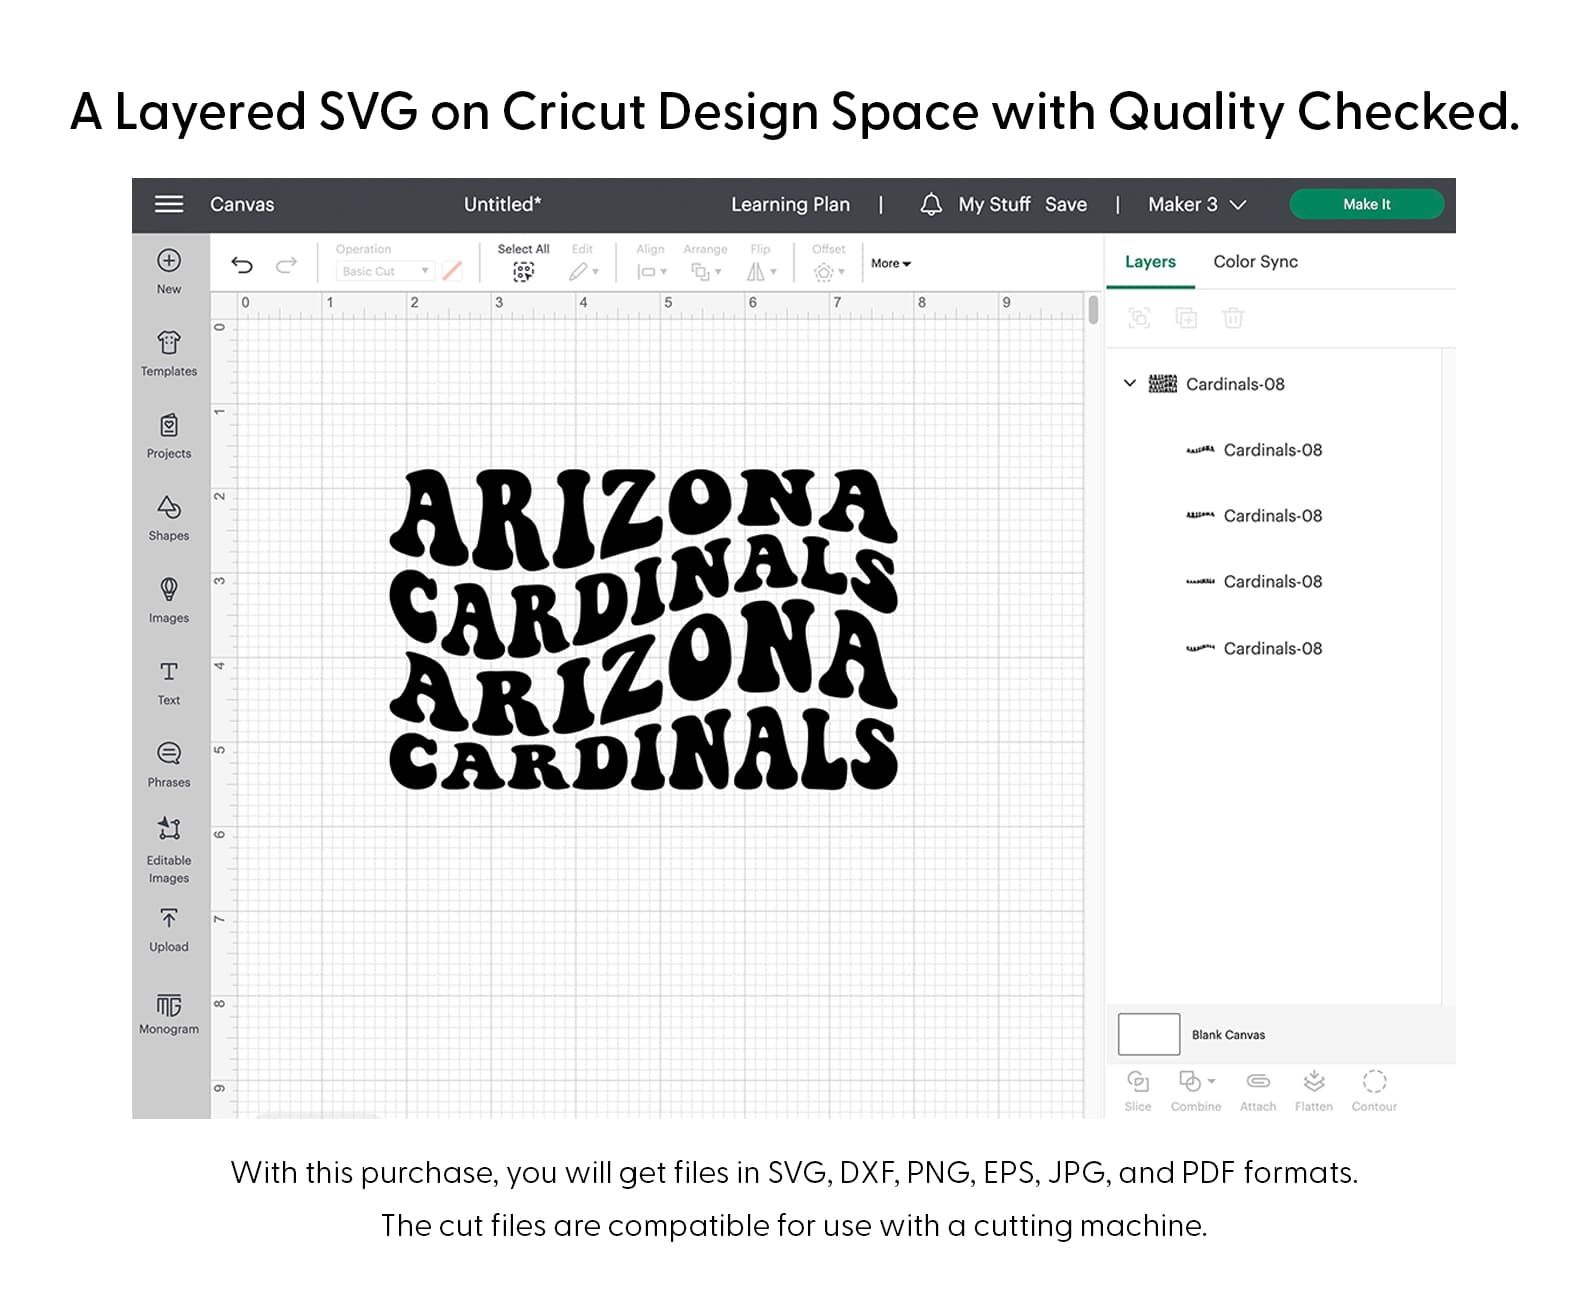Open the Maker 3 machine selector
The width and height of the screenshot is (1588, 1308).
(x=1197, y=204)
